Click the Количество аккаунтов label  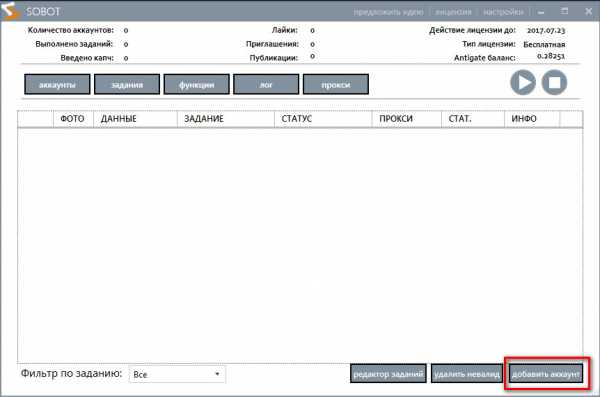point(71,30)
